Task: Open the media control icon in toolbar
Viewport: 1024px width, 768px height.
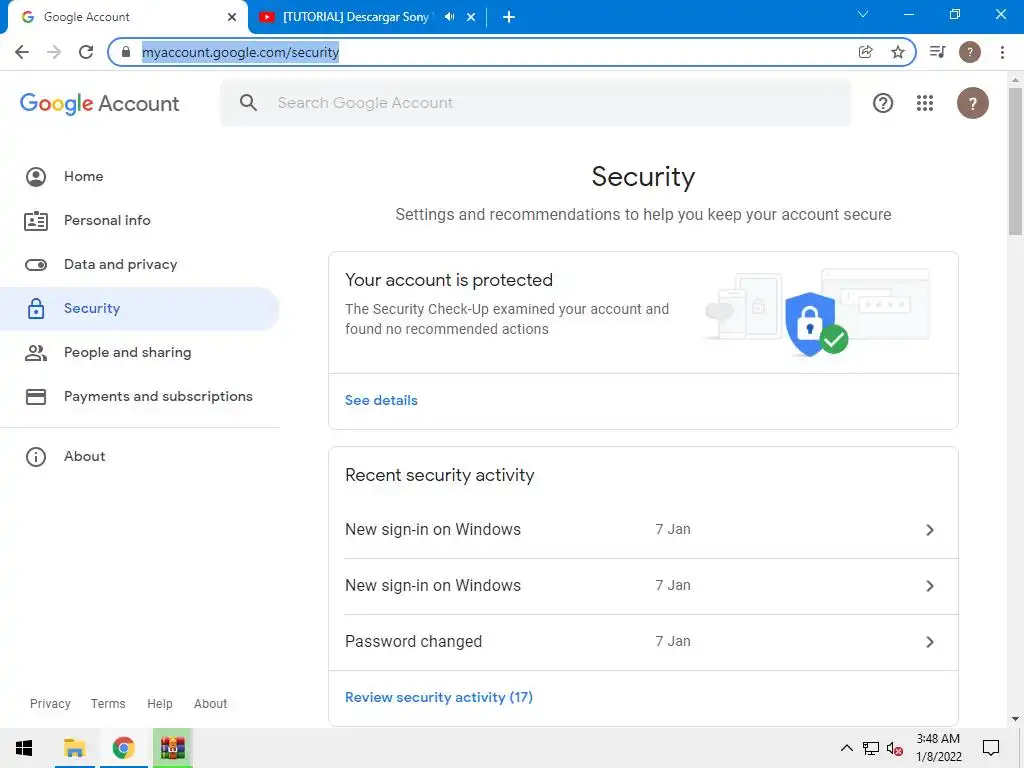Action: click(938, 52)
